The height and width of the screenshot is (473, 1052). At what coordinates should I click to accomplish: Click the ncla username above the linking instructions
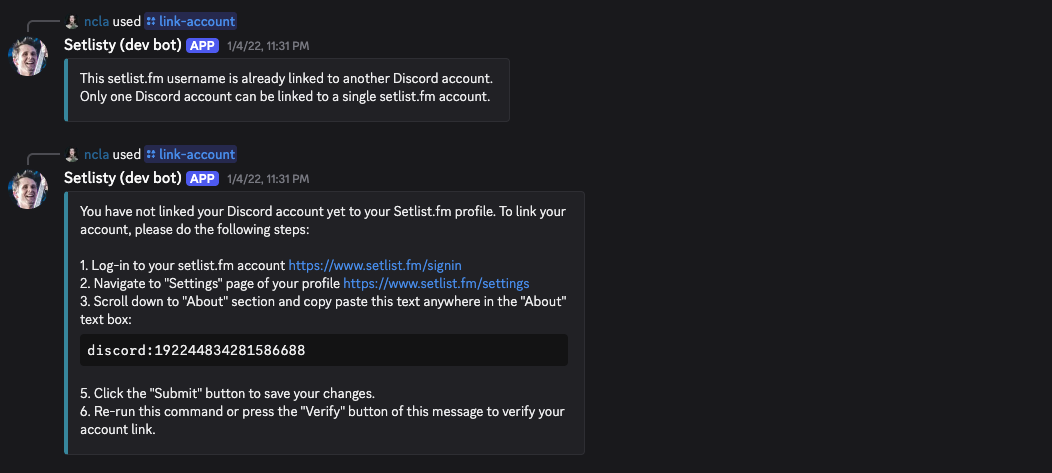tap(97, 155)
